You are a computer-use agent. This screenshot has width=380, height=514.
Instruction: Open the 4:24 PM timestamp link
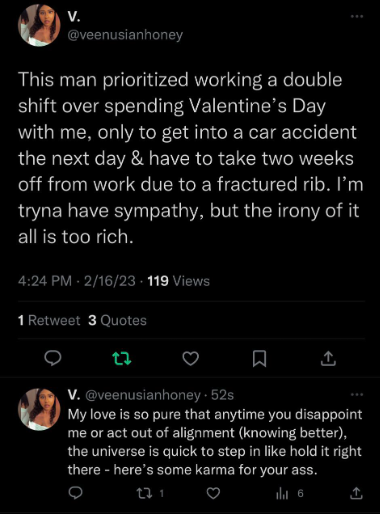[x=45, y=281]
